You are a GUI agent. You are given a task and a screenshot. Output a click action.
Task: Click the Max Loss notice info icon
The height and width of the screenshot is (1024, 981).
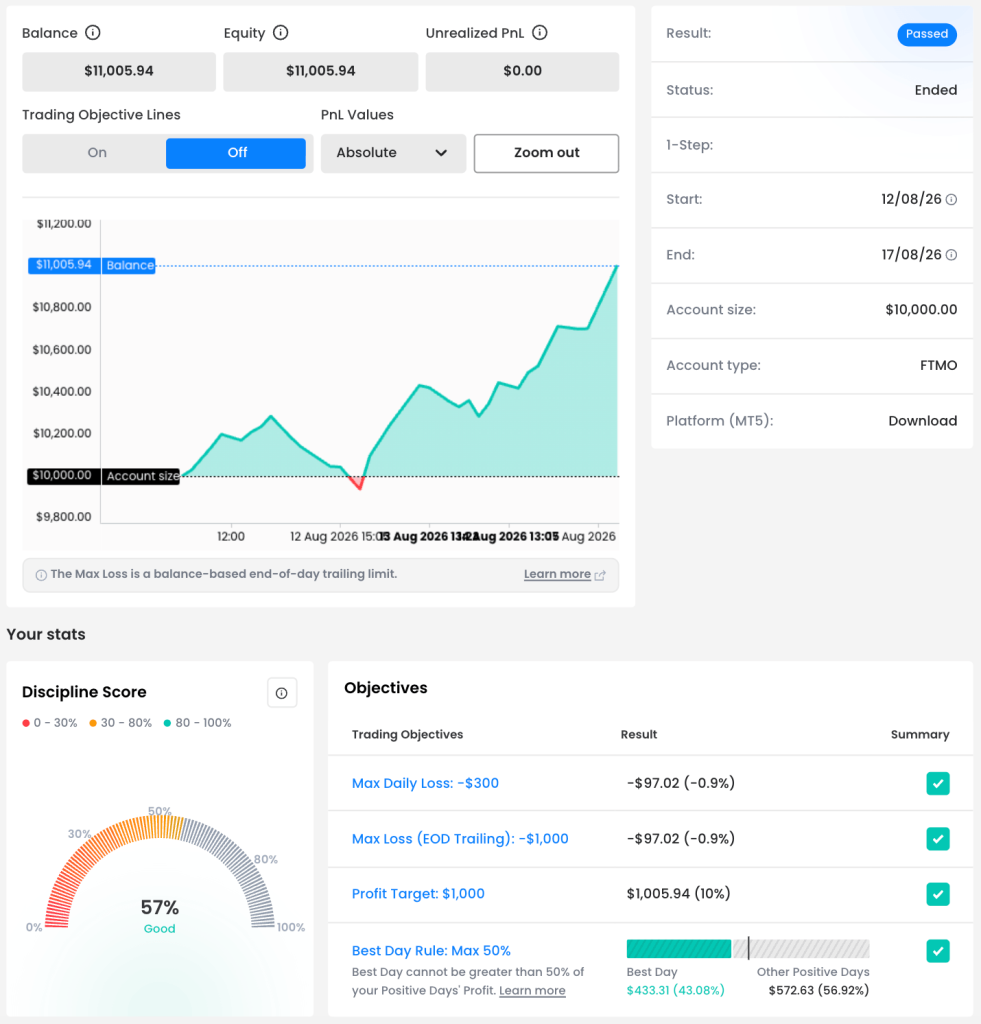click(x=40, y=575)
